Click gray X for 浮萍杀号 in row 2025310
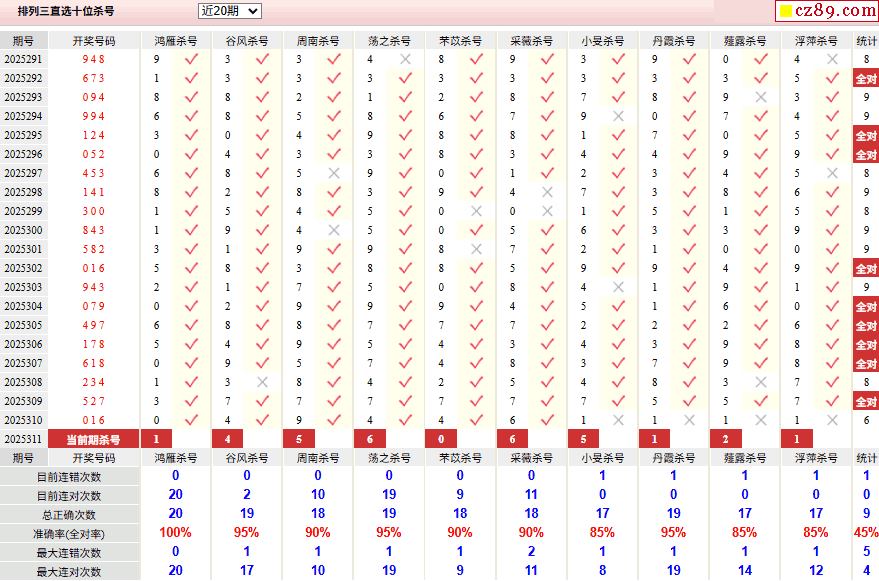 832,420
